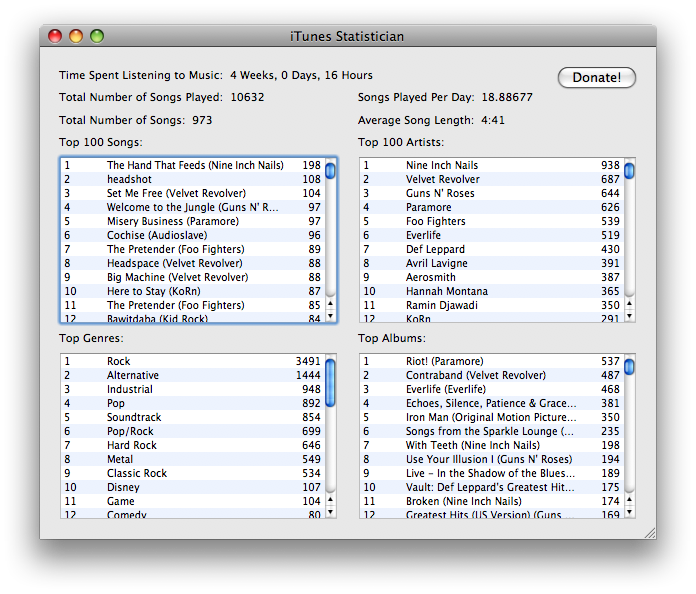This screenshot has height=594, width=696.
Task: Click up arrow in Top 100 Artists list
Action: tap(629, 303)
